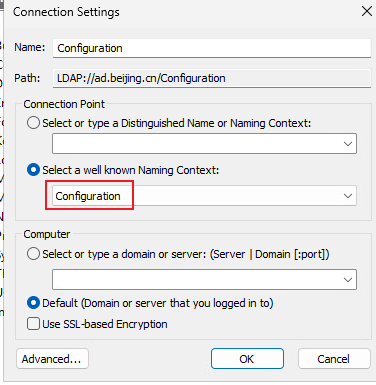376x385 pixels.
Task: Open the well known Naming Context dropdown arrow
Action: click(x=348, y=196)
